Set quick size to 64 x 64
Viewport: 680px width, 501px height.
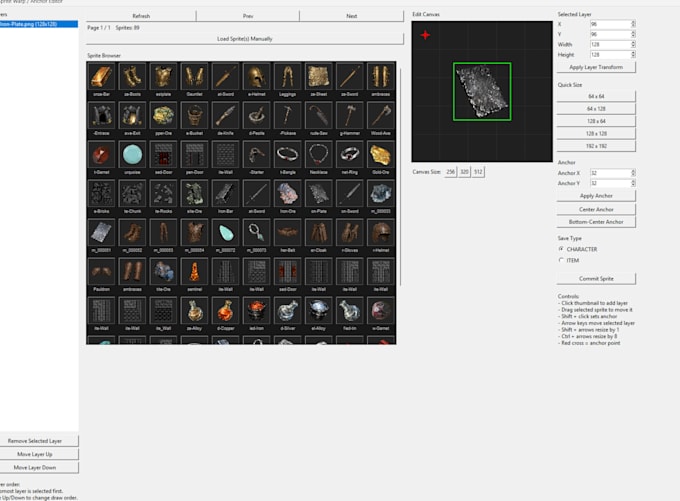[x=596, y=96]
